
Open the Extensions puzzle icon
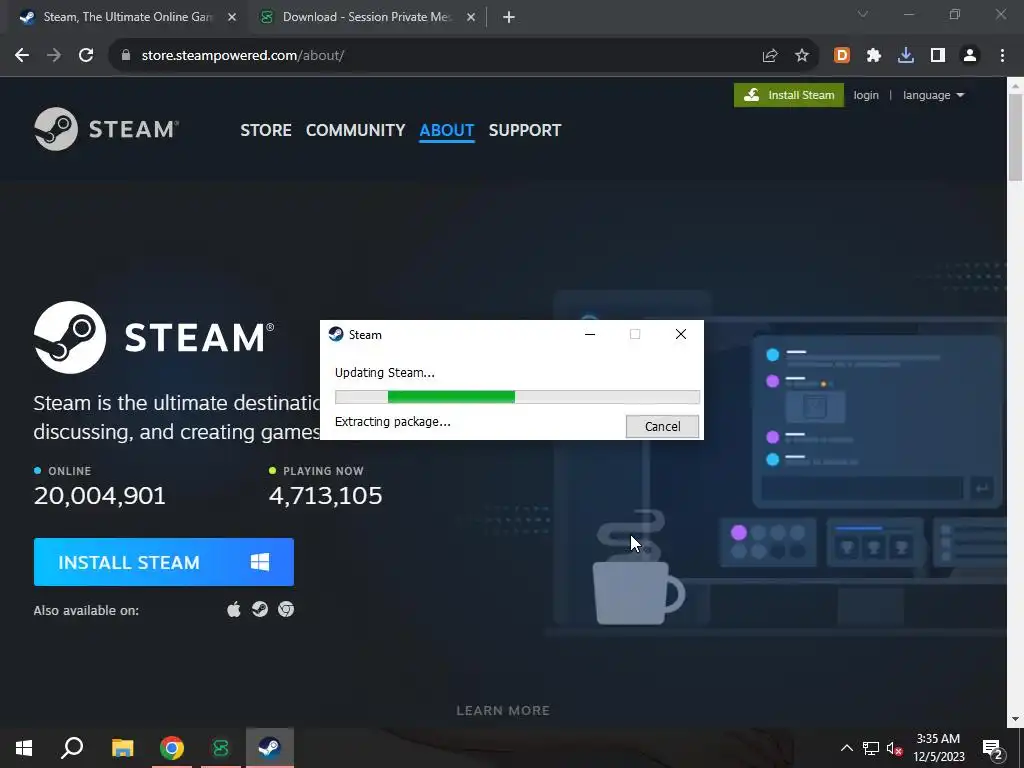pyautogui.click(x=874, y=56)
